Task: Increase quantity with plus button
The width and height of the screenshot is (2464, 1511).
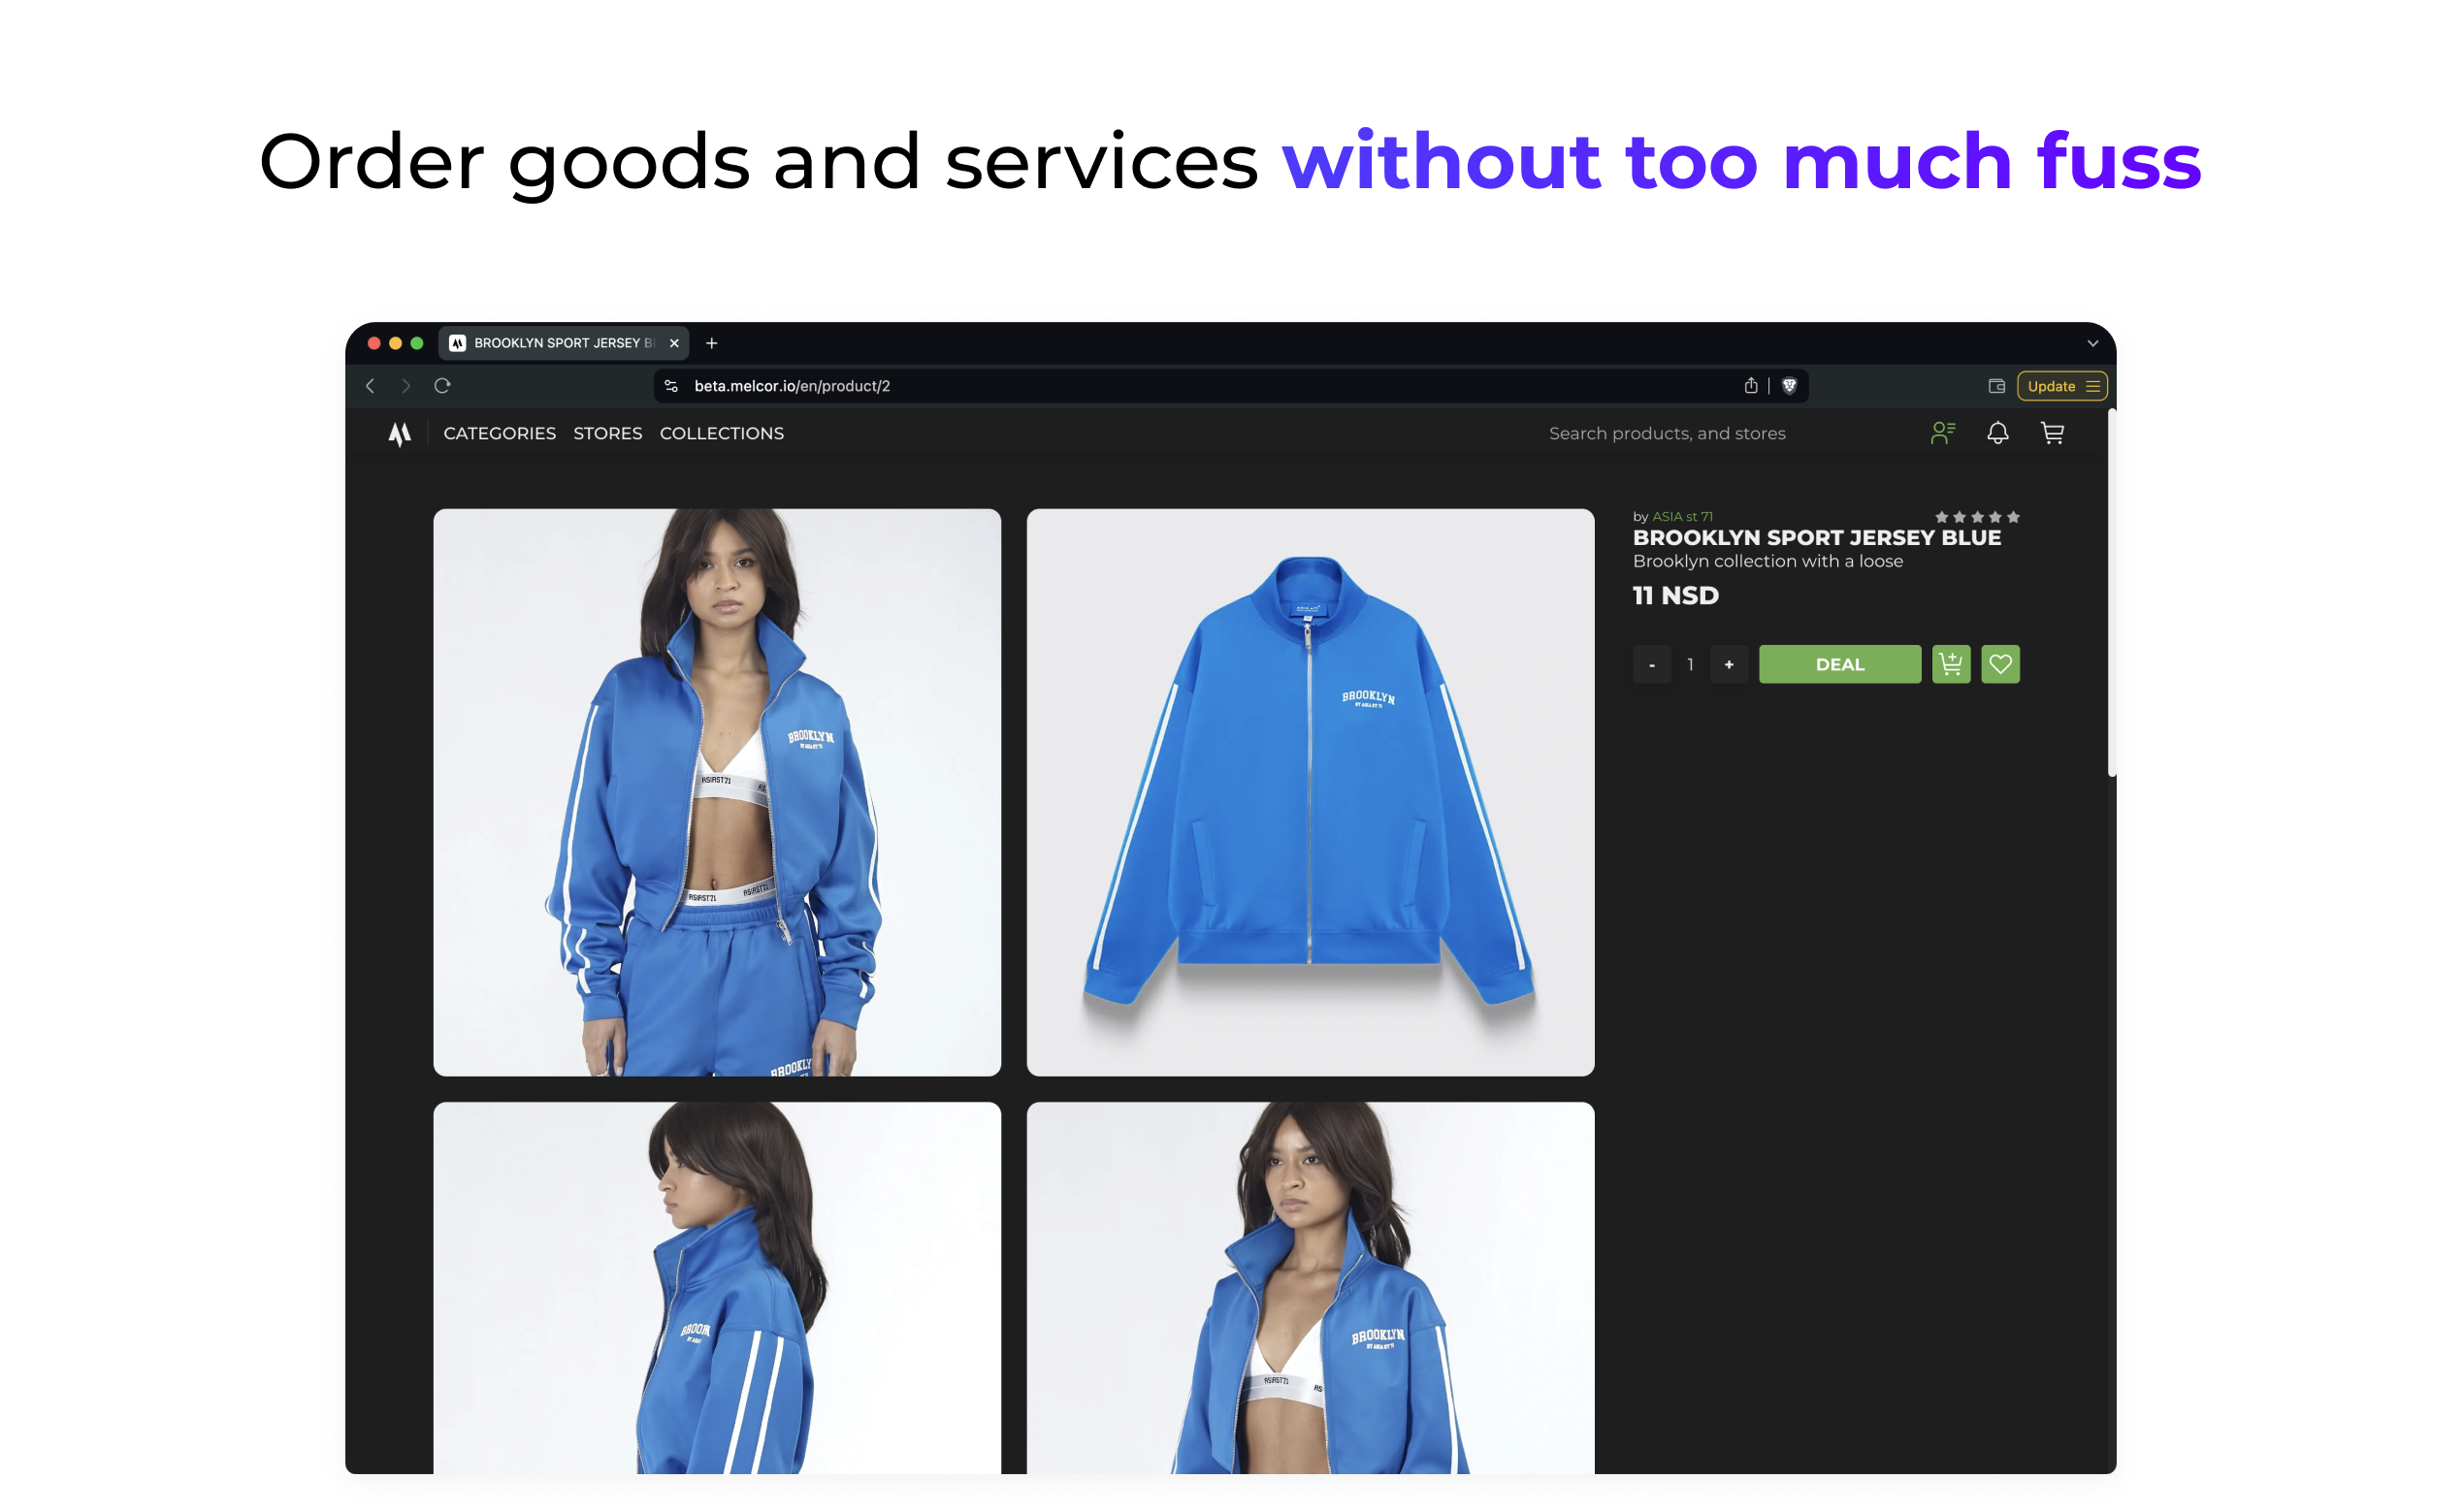Action: (x=1728, y=665)
